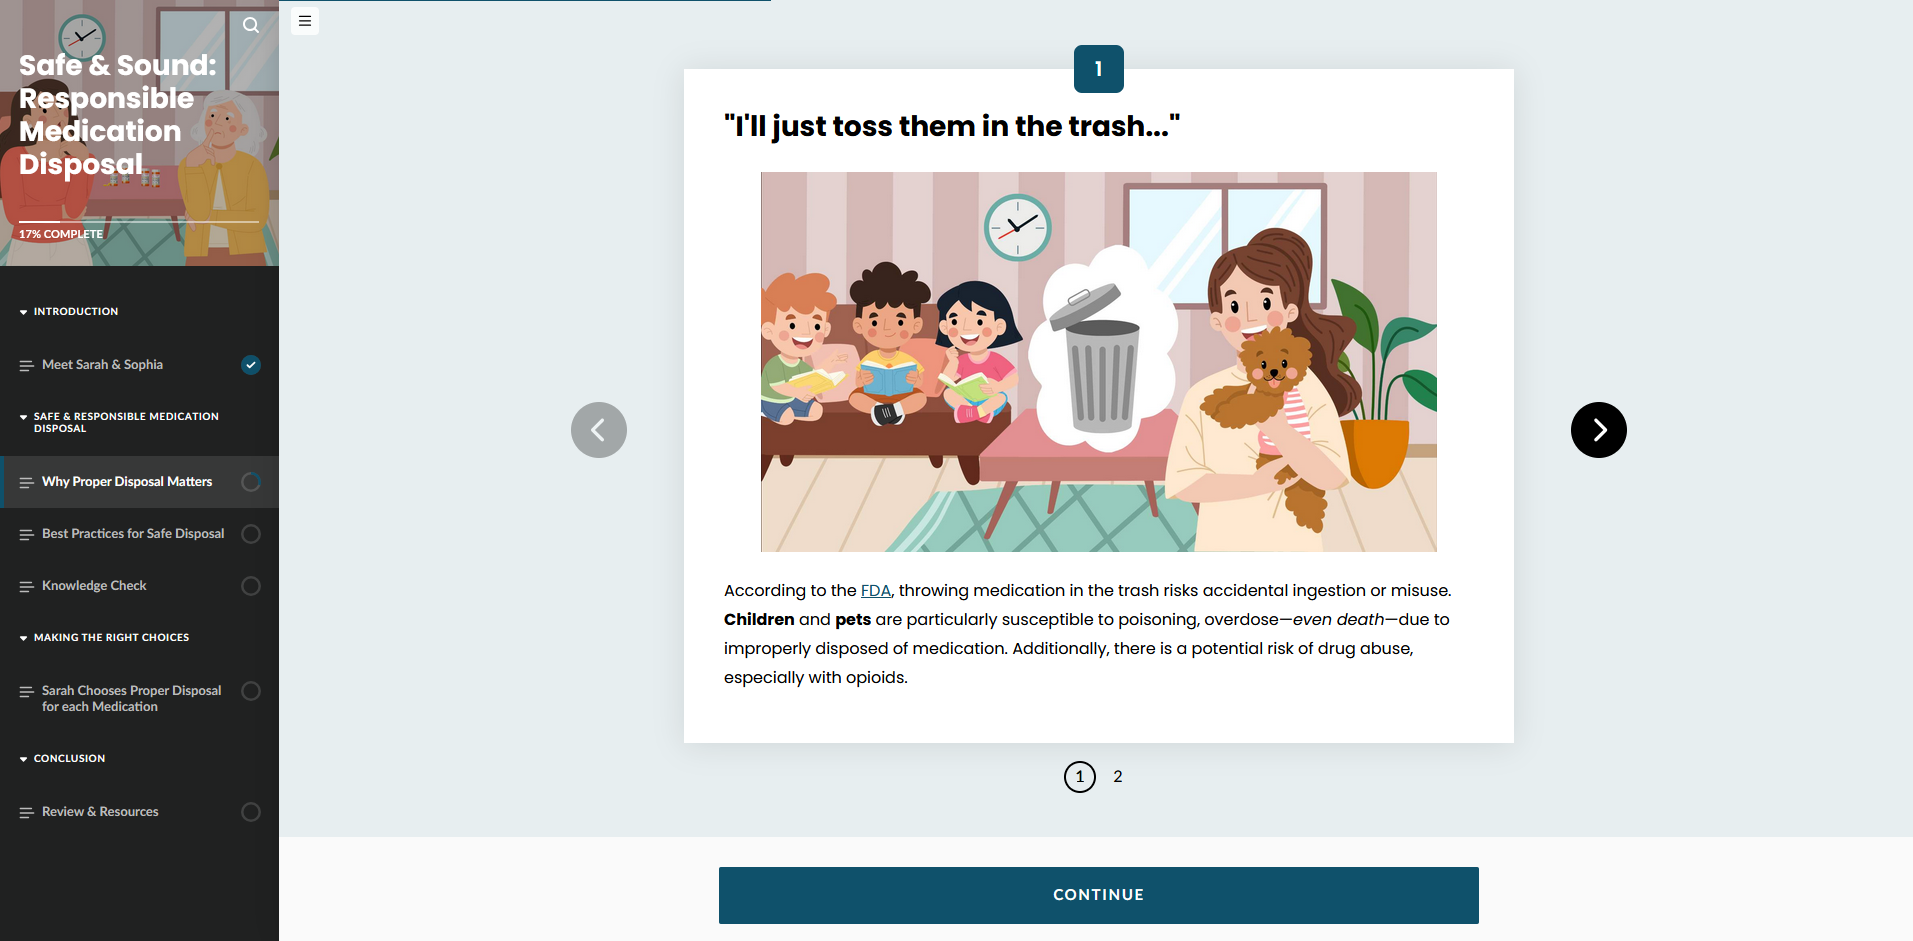Collapse Safe & Responsible Medication Disposal section
Screen dimensions: 1913x941
(x=119, y=422)
